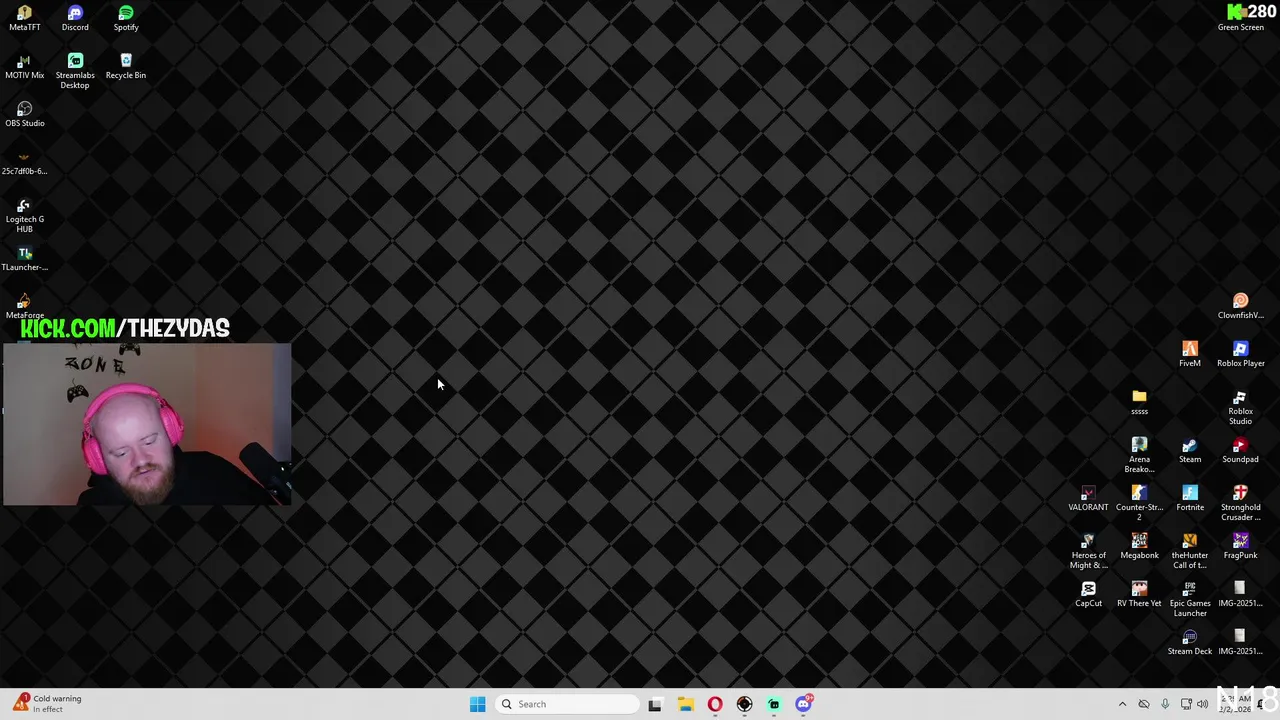
Task: Select the MetaForge desktop shortcut
Action: point(24,306)
